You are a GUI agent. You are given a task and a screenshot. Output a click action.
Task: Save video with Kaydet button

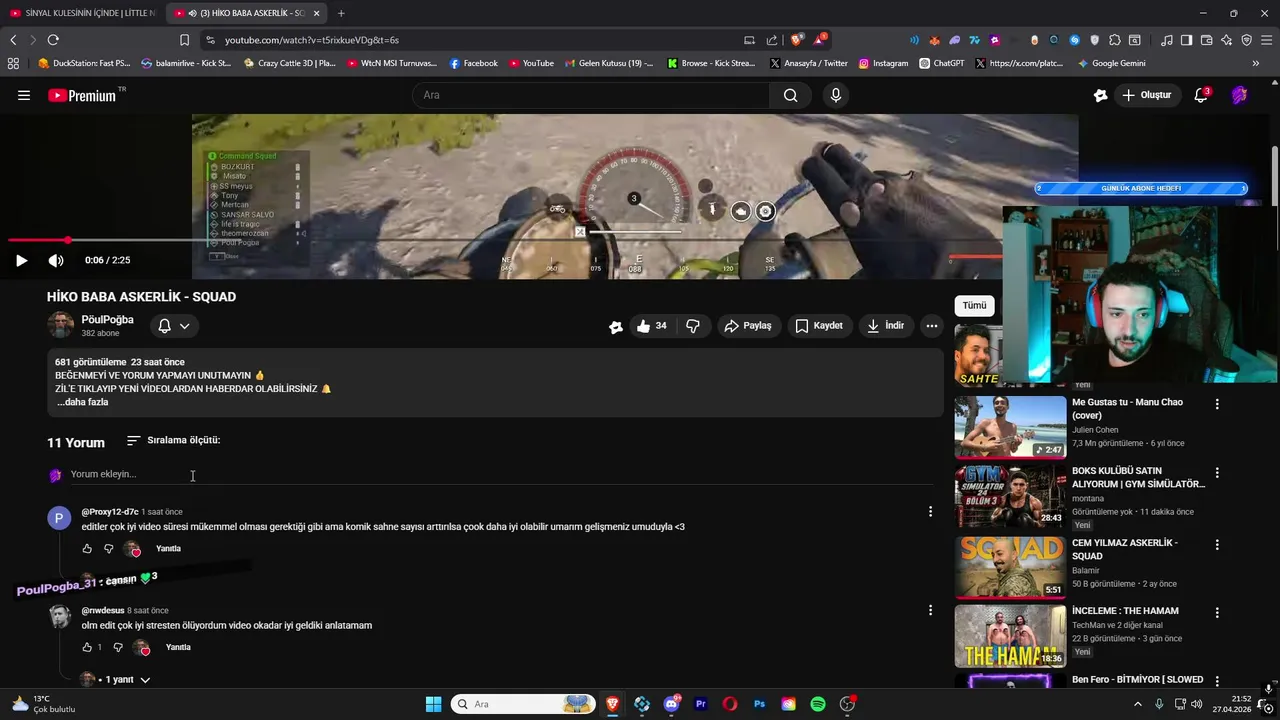pos(819,326)
